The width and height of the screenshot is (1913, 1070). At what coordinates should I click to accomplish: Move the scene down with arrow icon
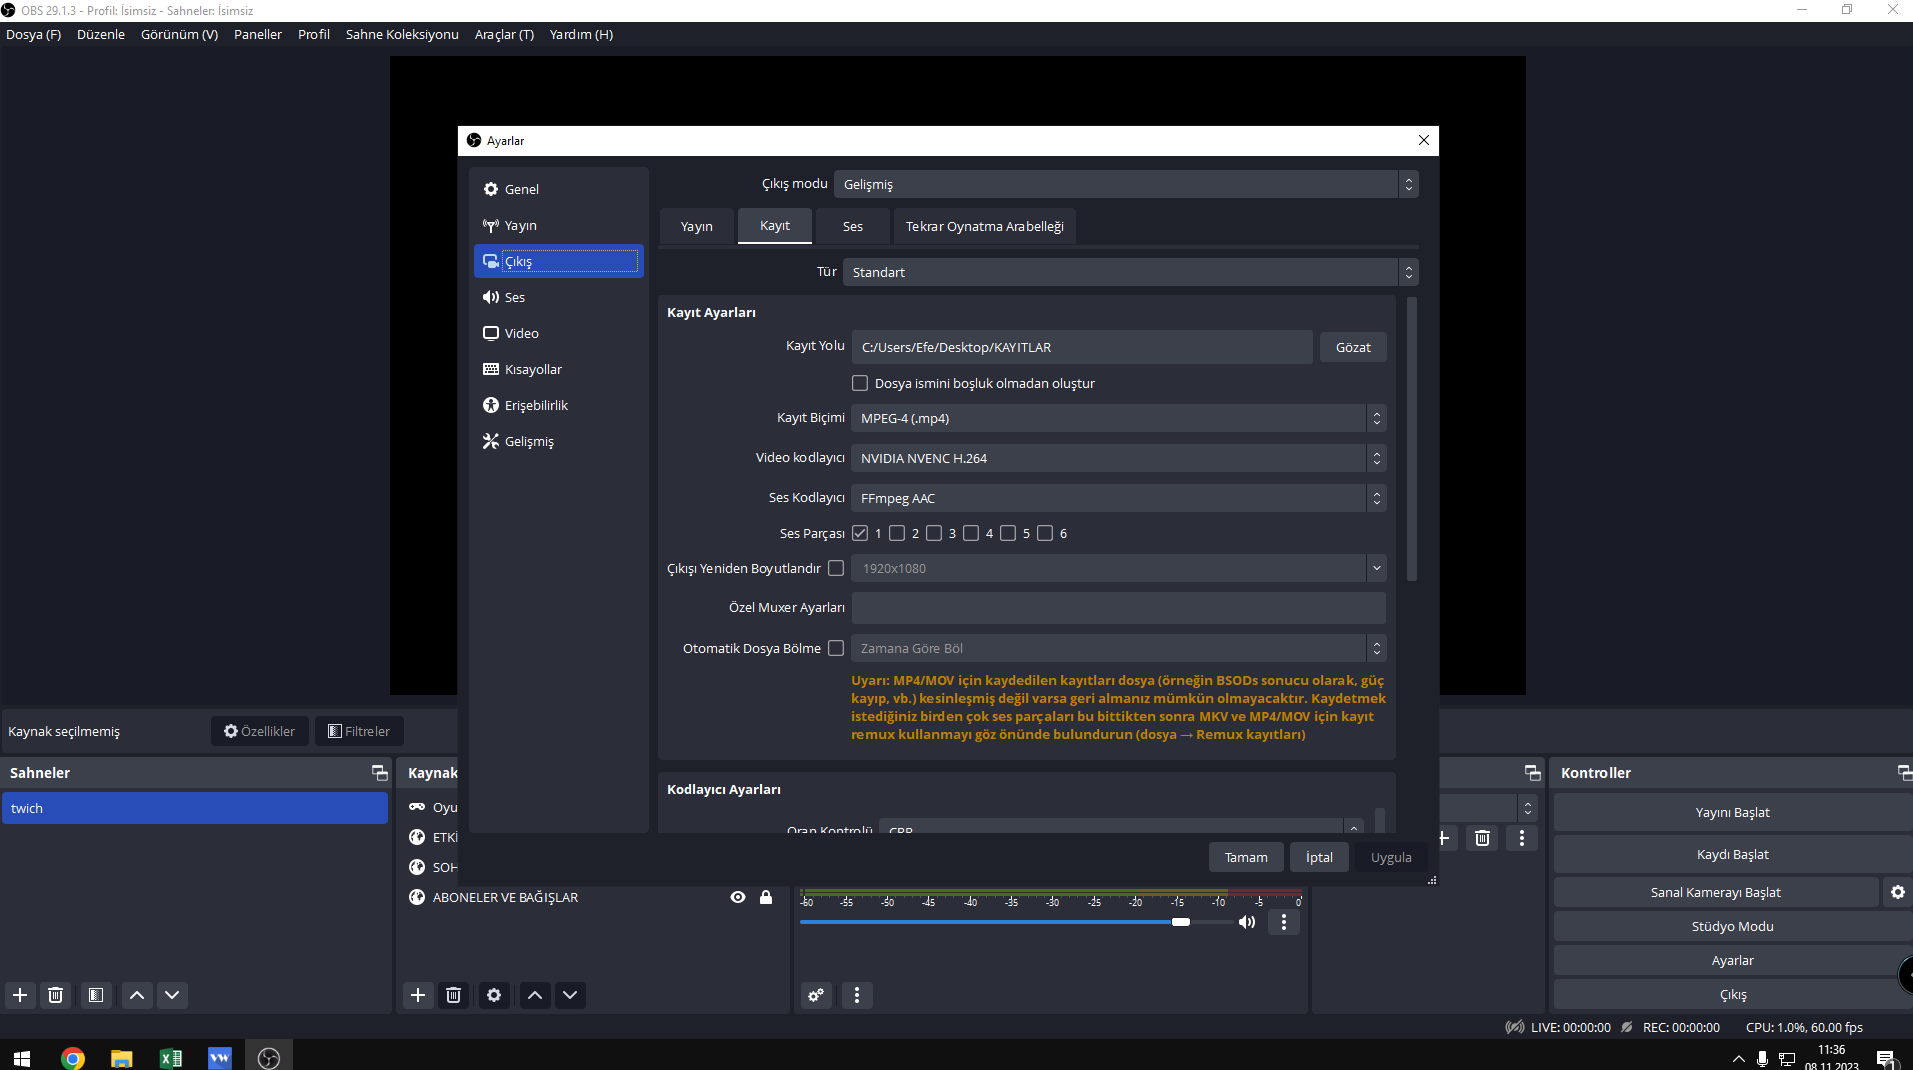pyautogui.click(x=172, y=995)
